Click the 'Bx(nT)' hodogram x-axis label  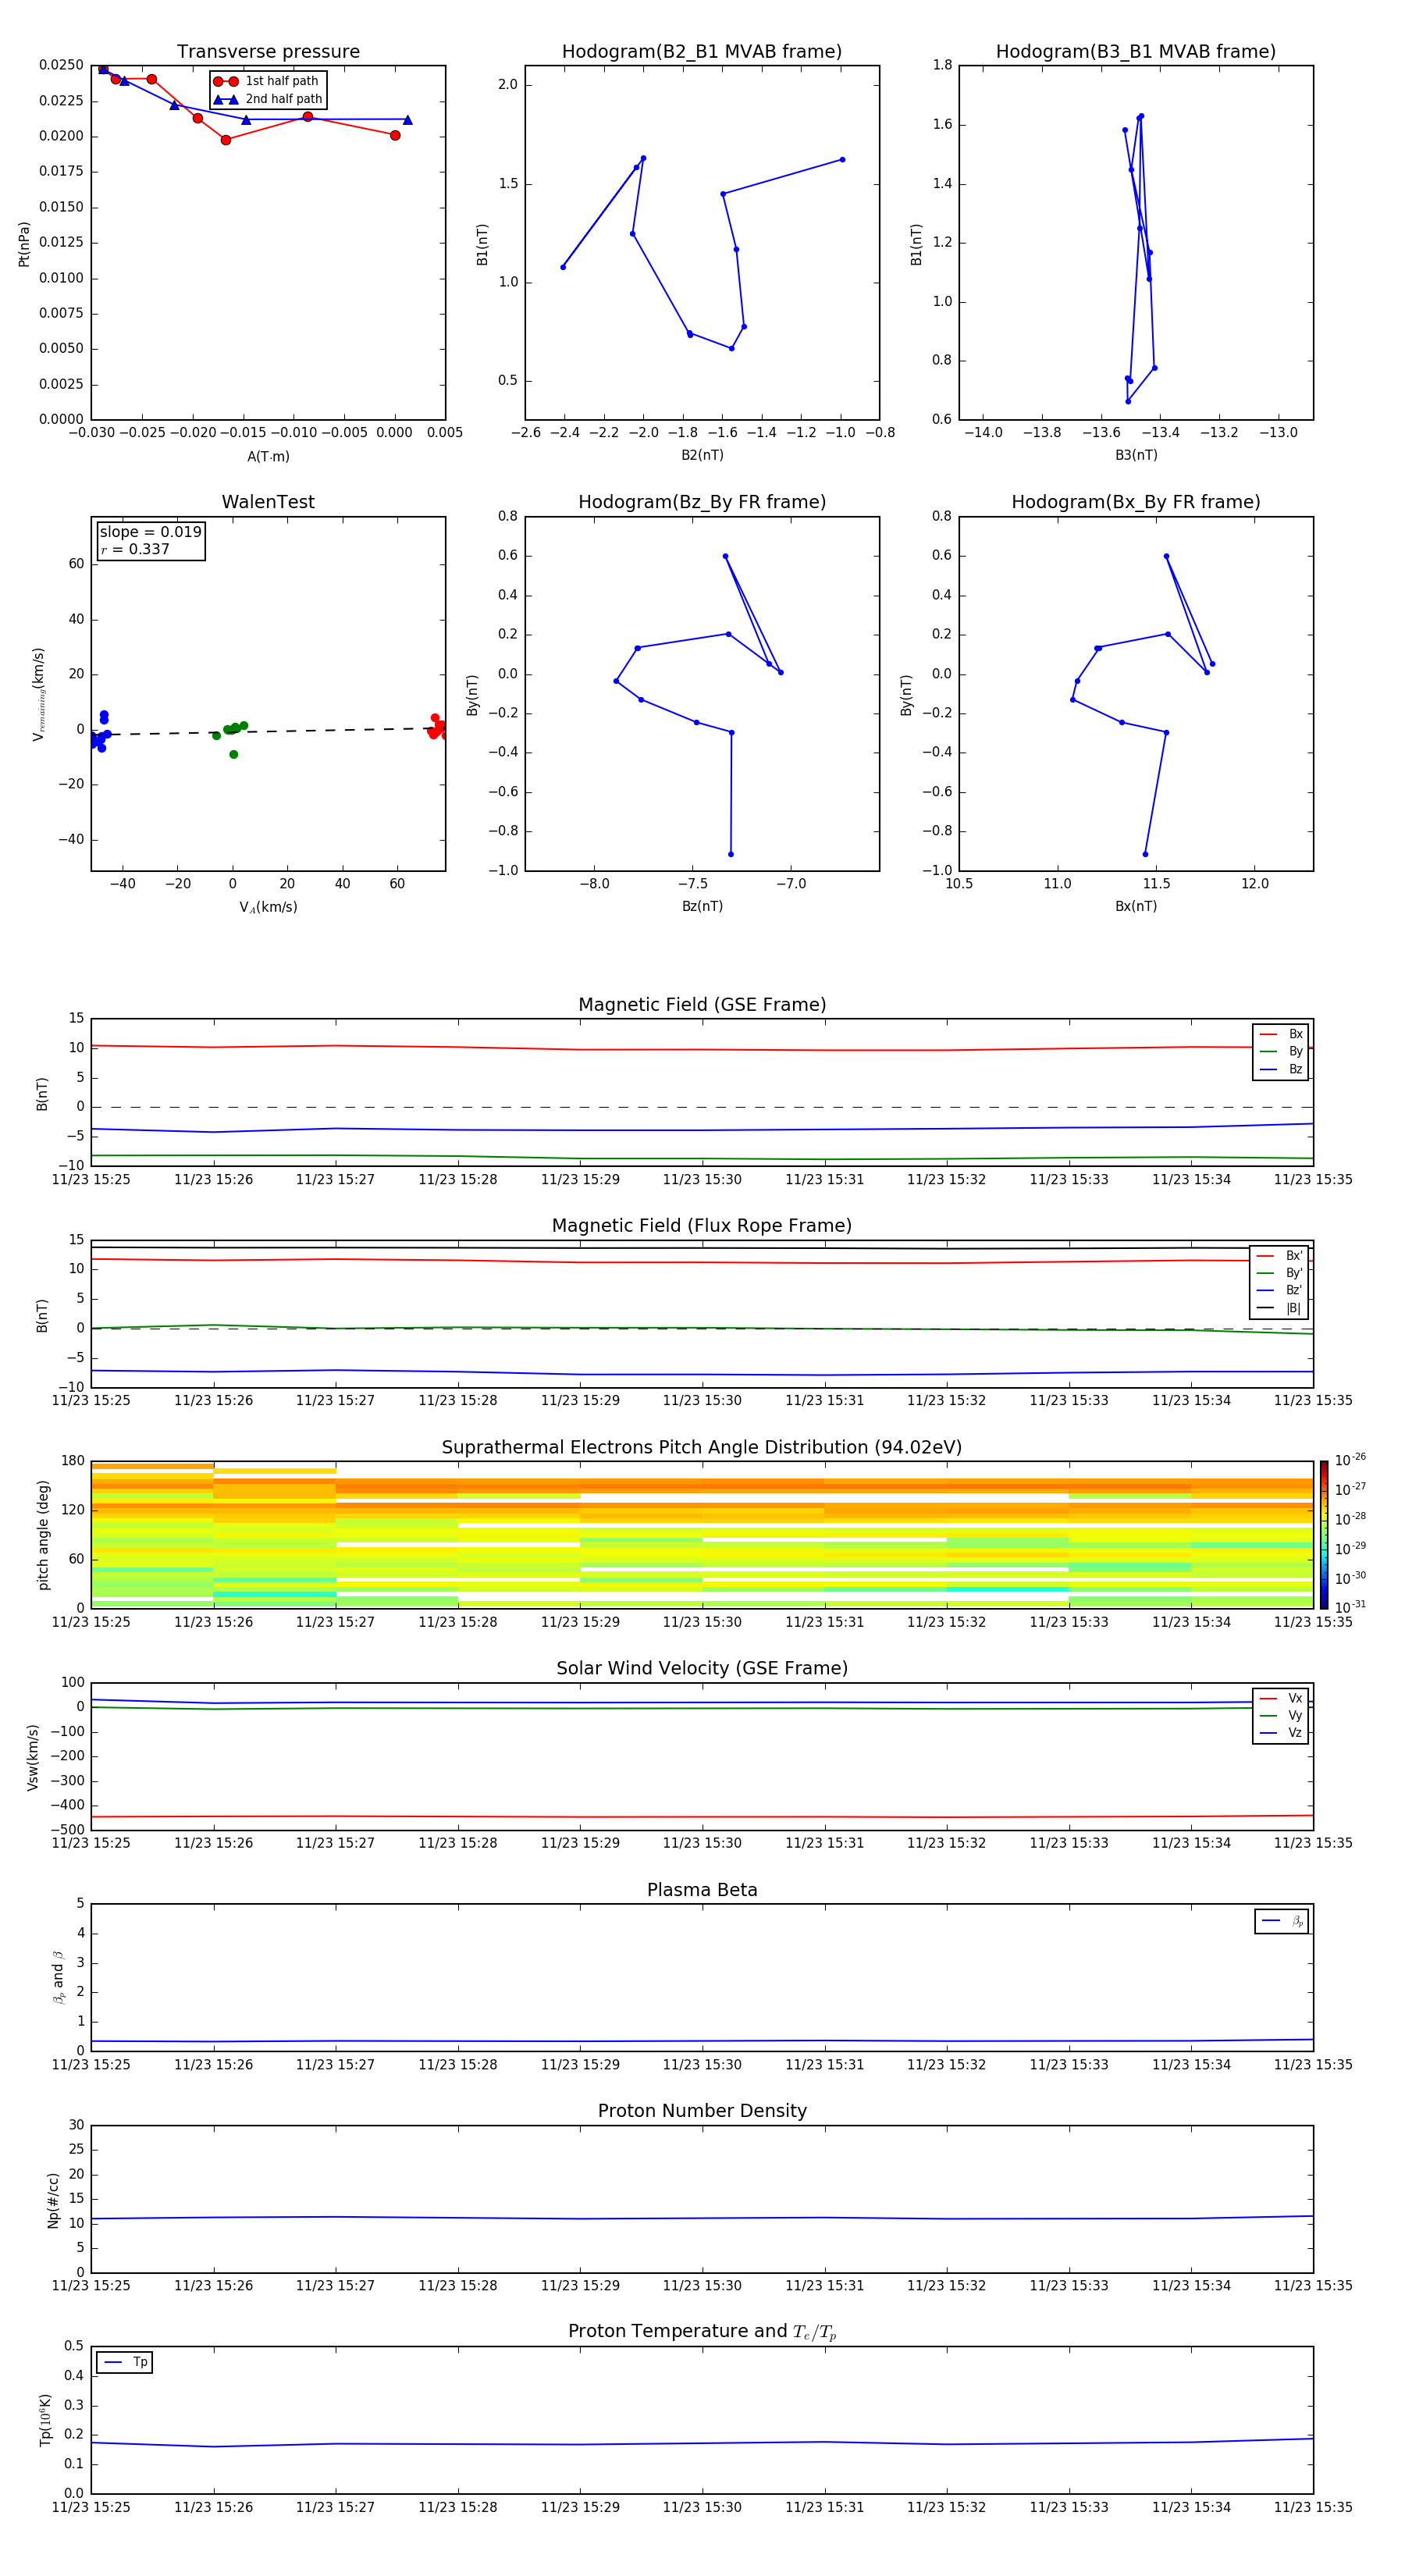(x=1136, y=906)
